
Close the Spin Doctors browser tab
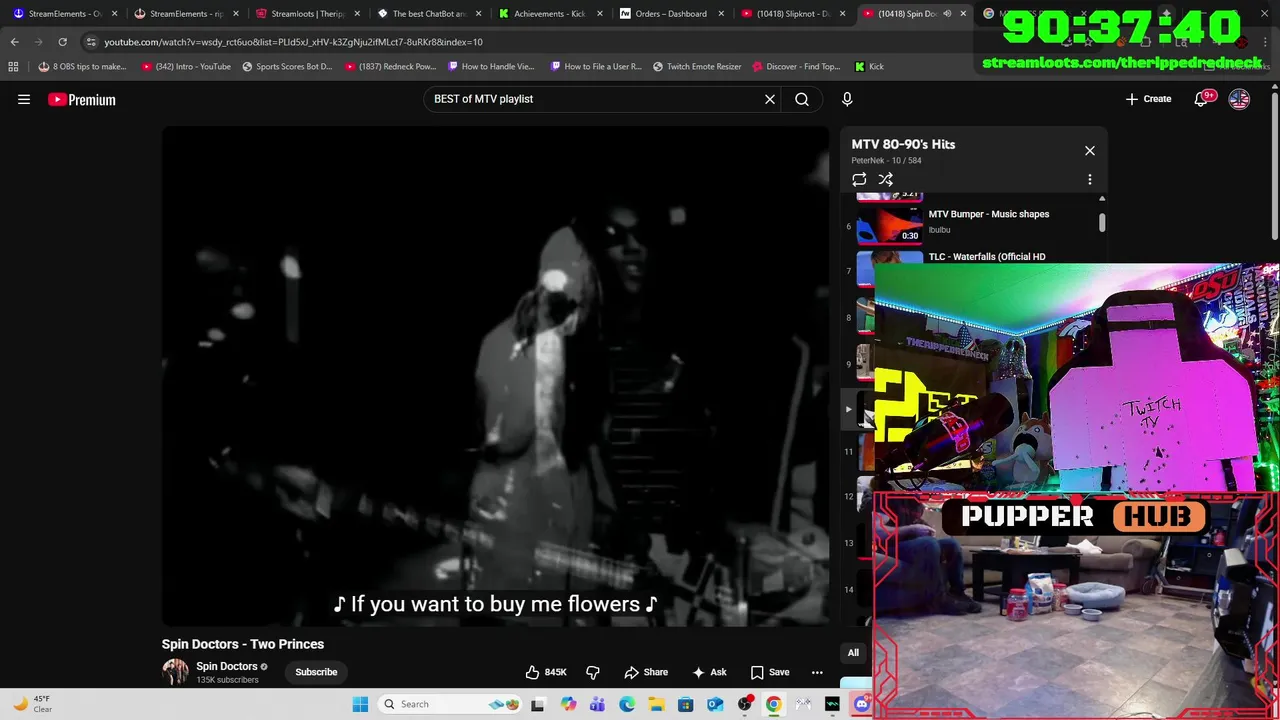(x=963, y=14)
